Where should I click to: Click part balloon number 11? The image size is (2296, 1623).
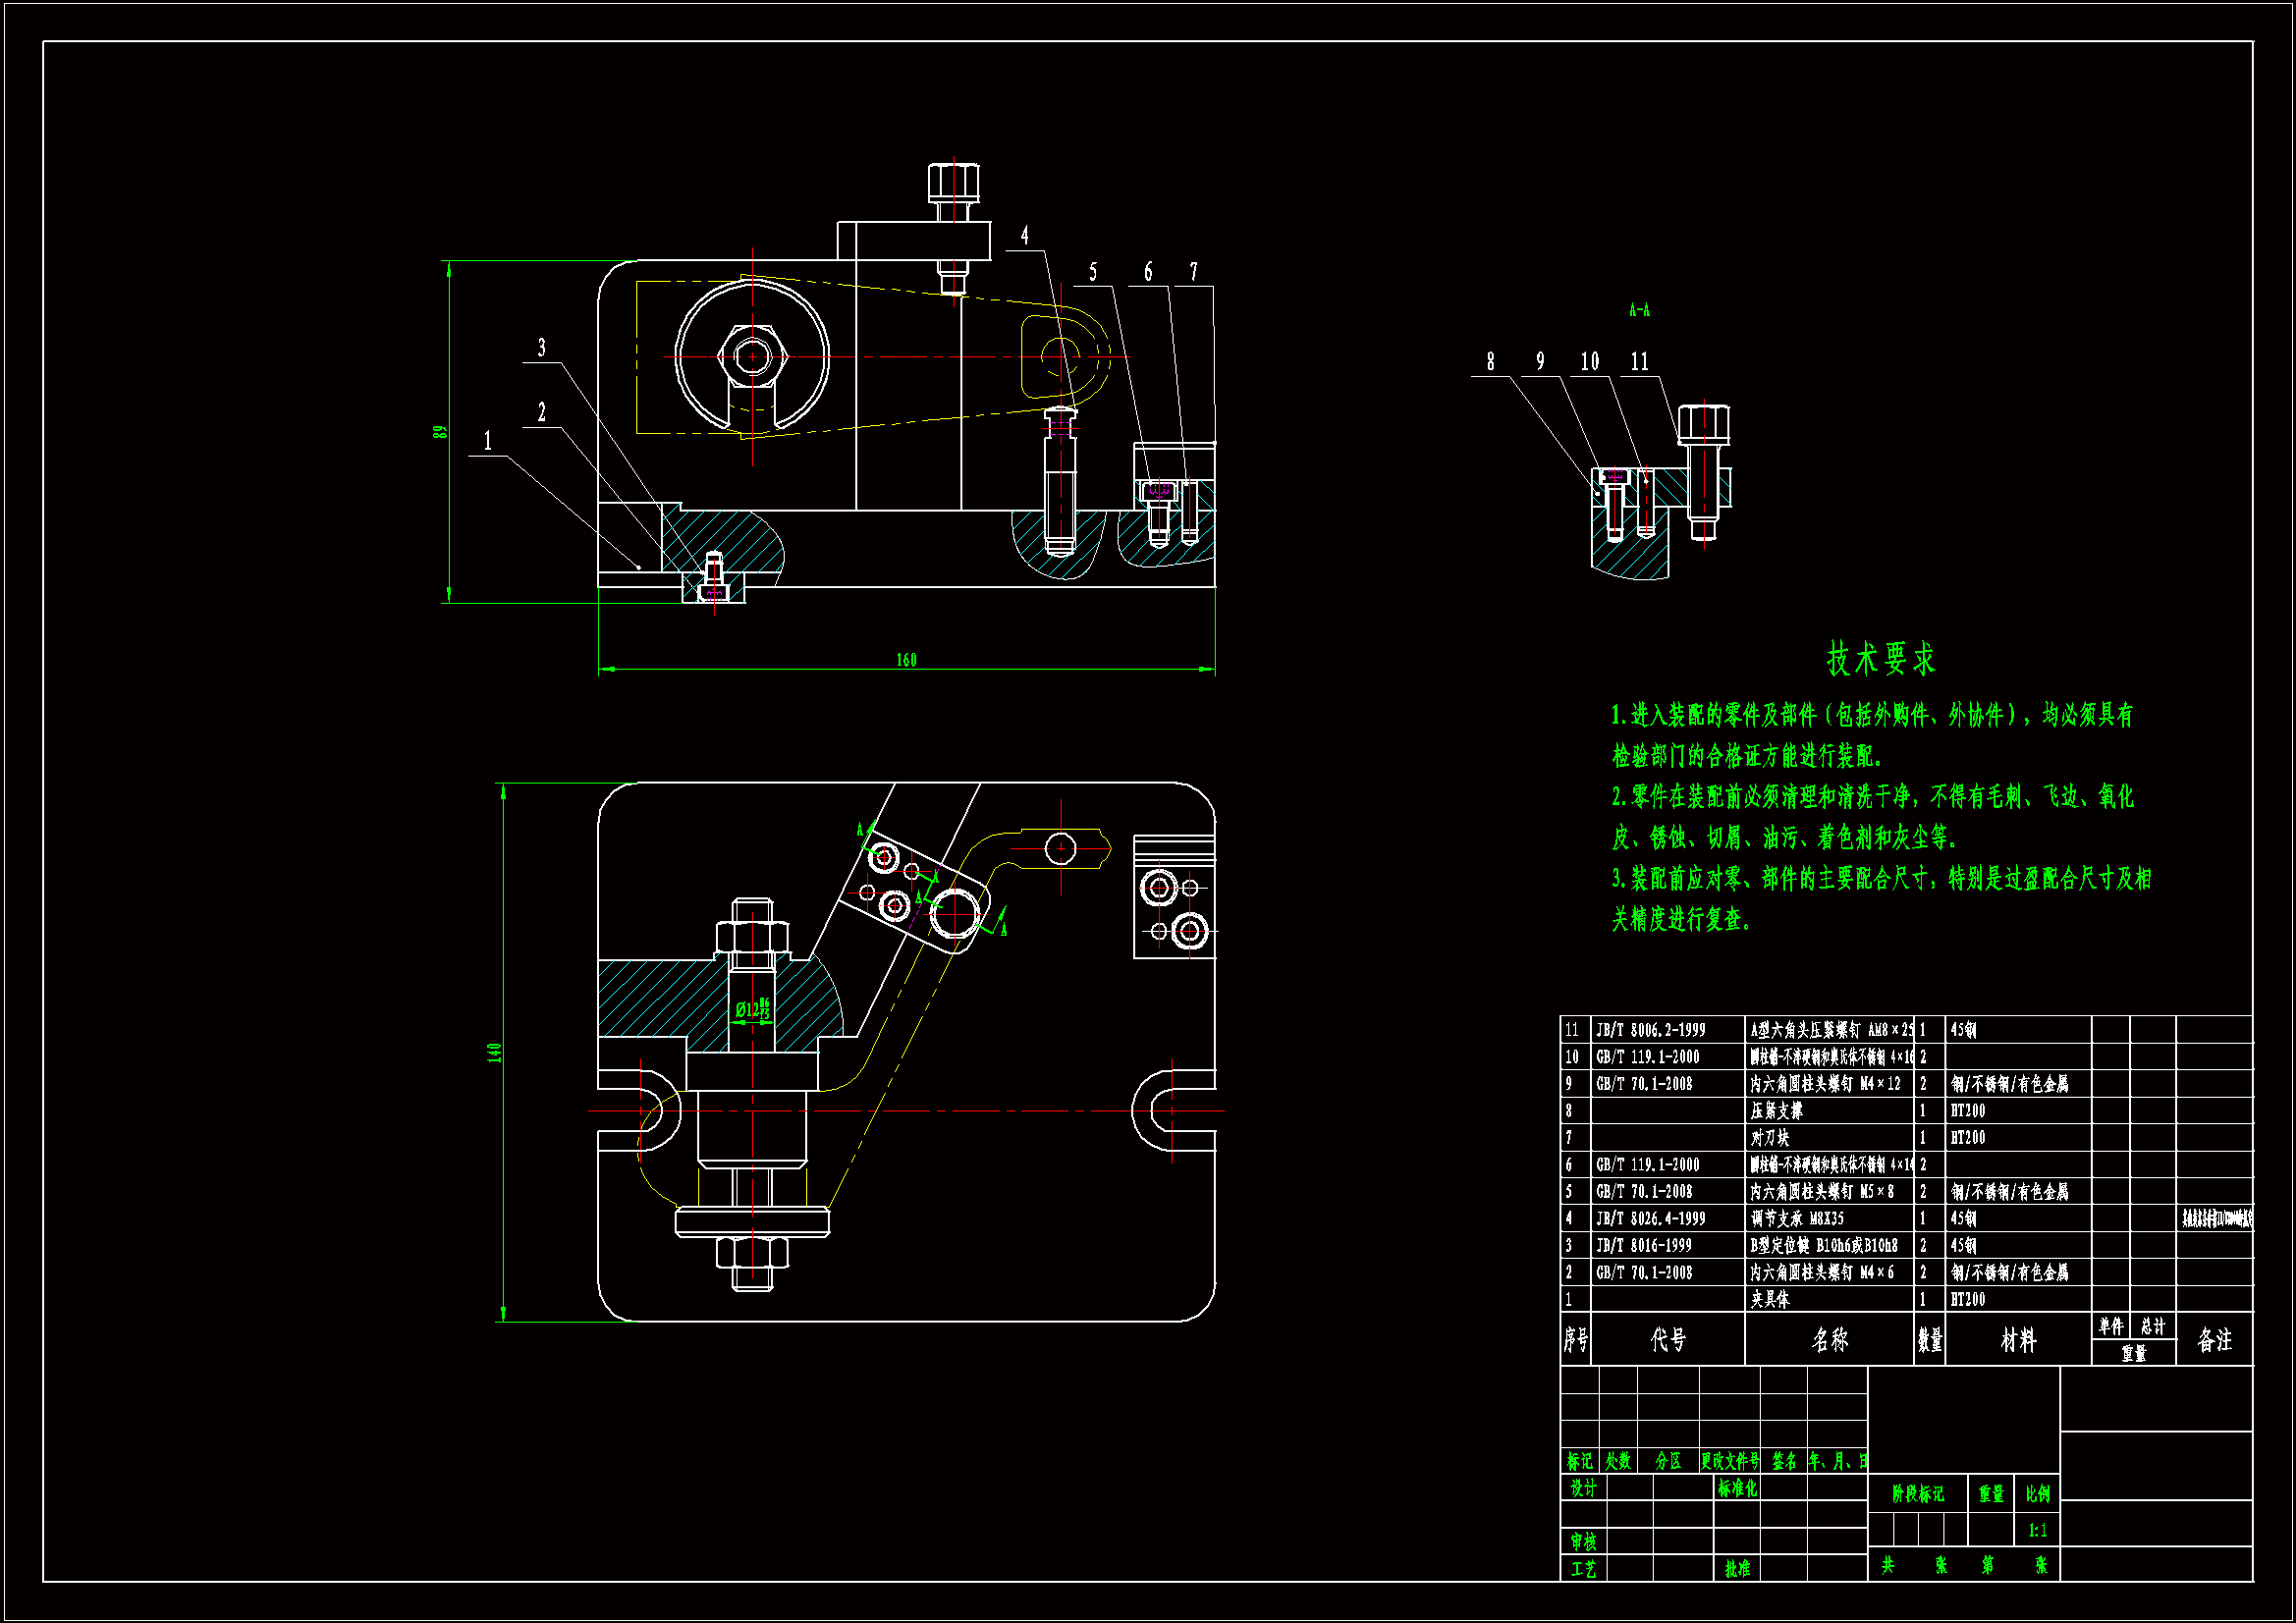click(1640, 362)
